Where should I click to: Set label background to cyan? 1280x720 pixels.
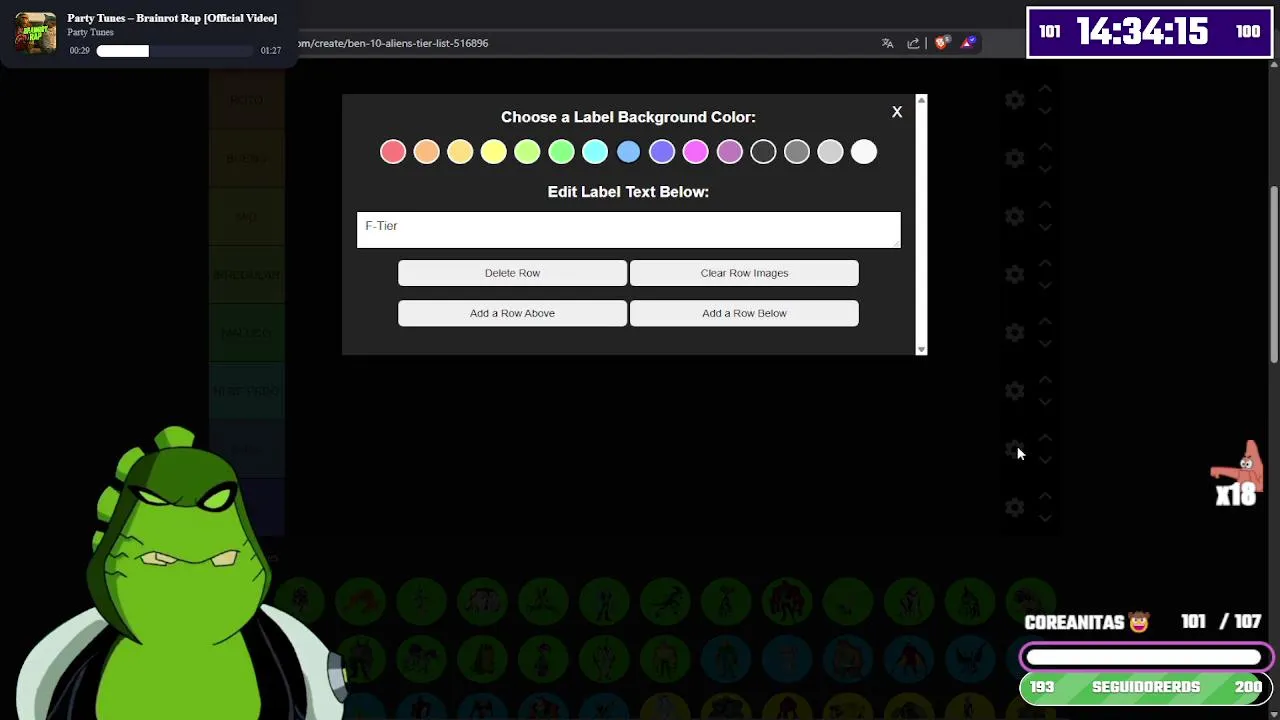[x=595, y=152]
